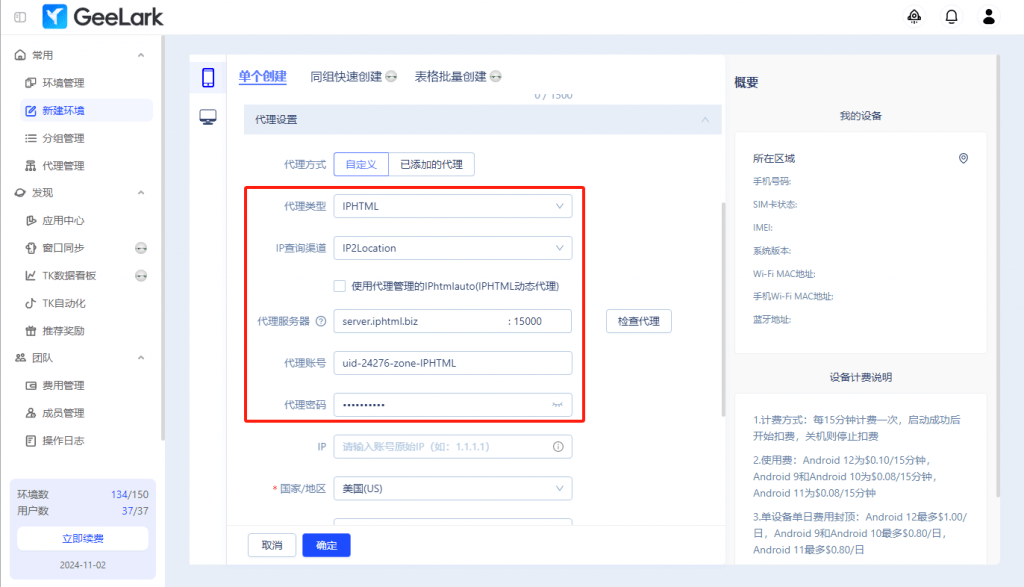The width and height of the screenshot is (1024, 587).
Task: Open the notifications bell
Action: click(x=951, y=16)
